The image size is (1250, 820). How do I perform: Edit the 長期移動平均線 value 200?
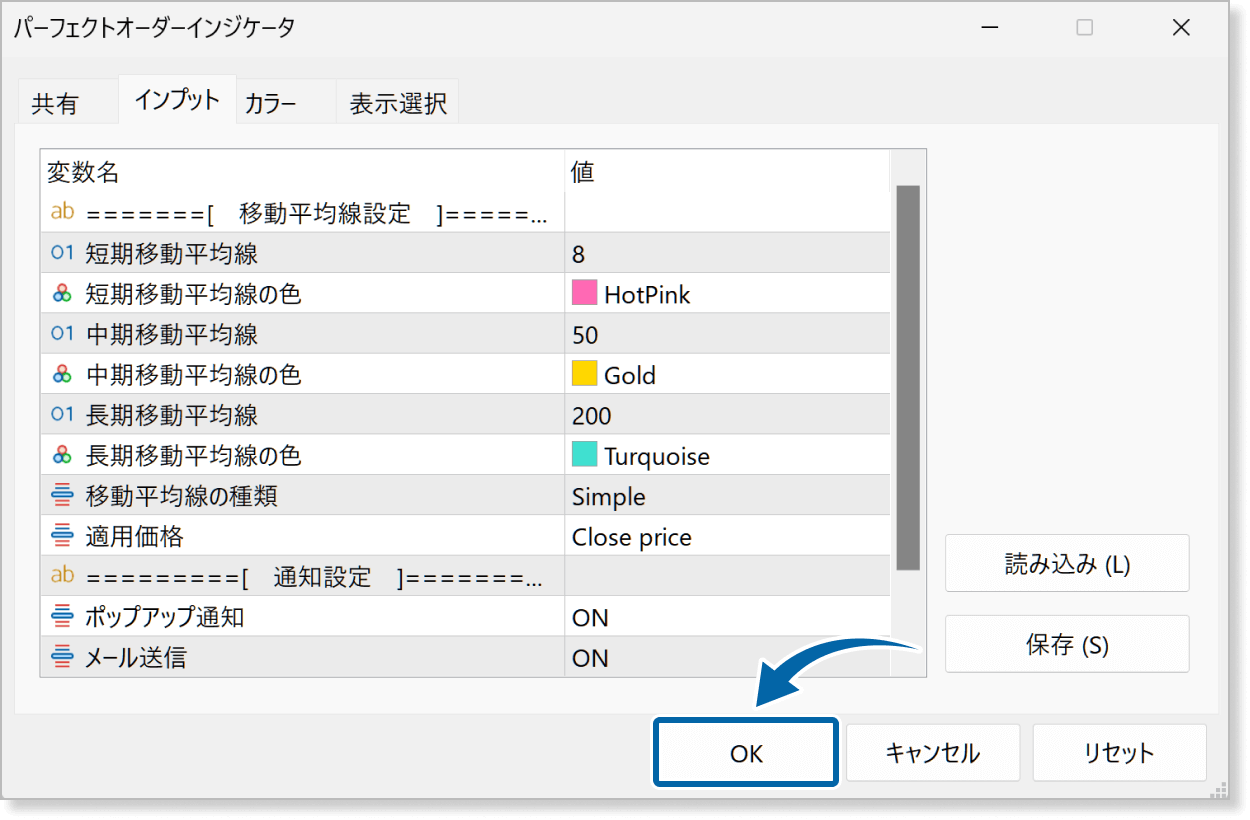click(x=726, y=416)
